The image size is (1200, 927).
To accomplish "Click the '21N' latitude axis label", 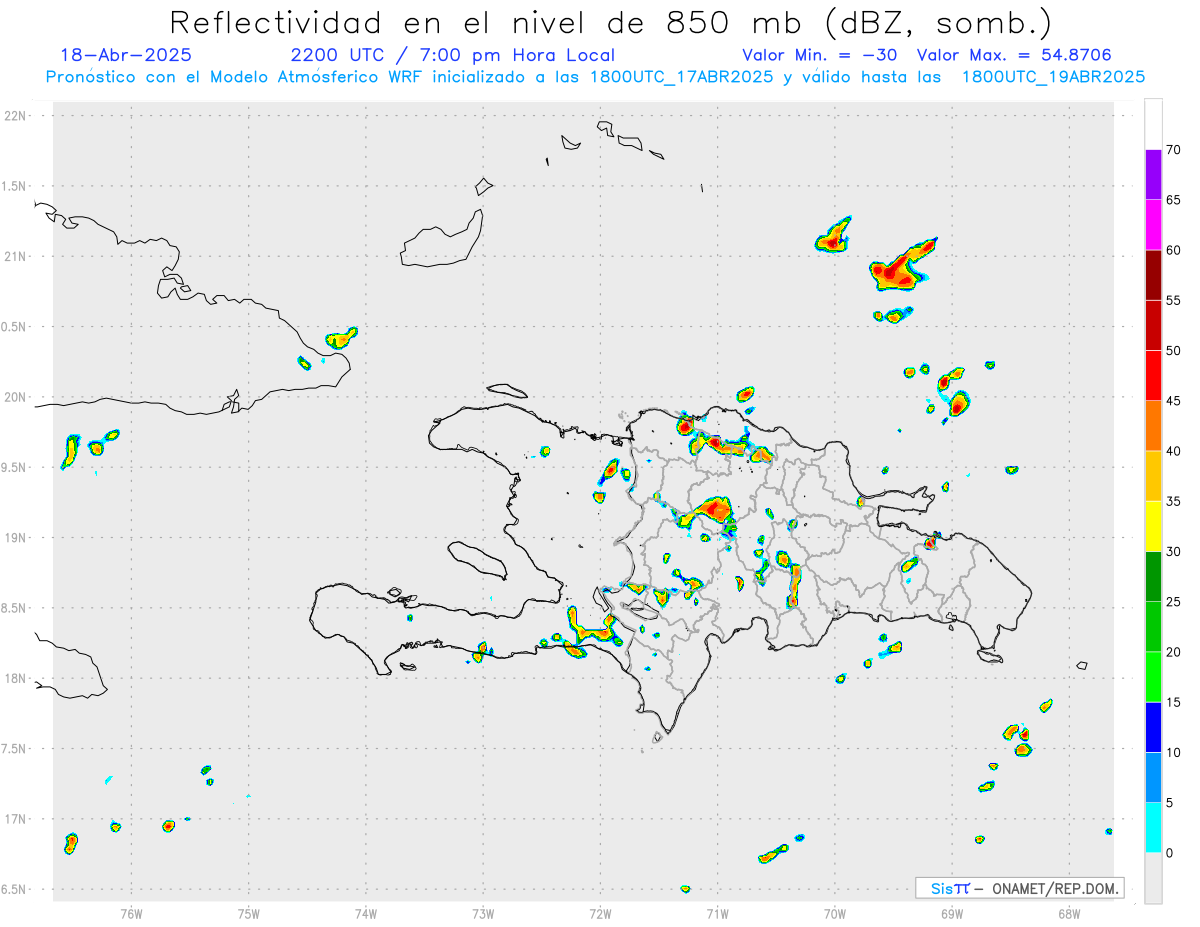I will coord(16,256).
